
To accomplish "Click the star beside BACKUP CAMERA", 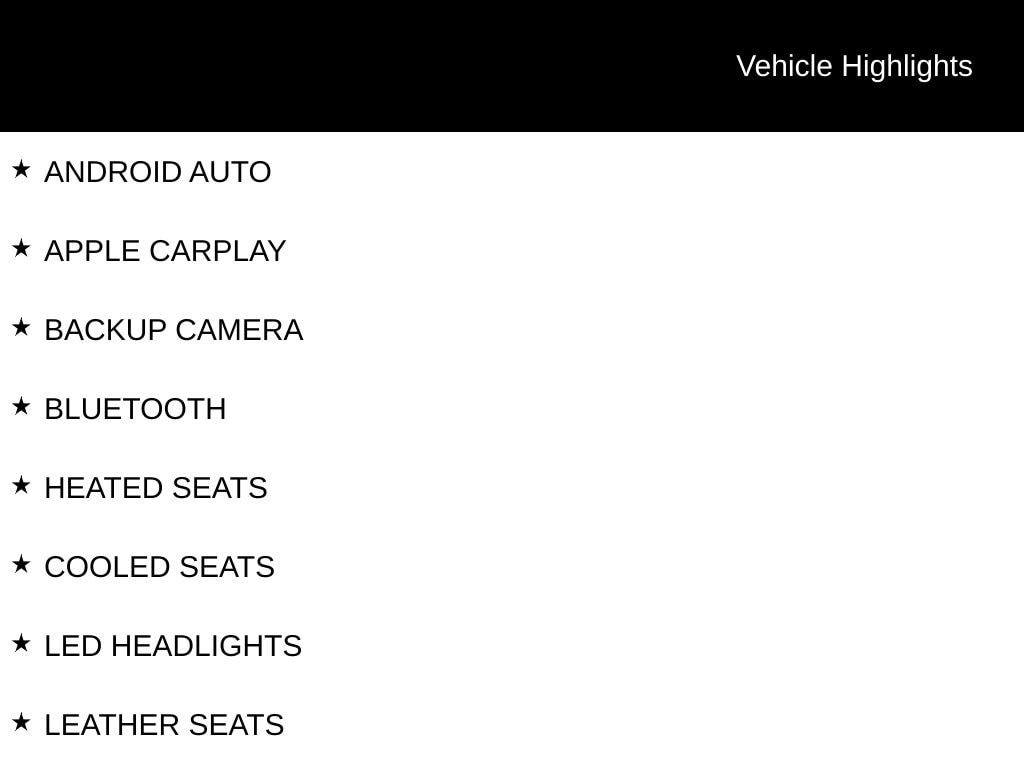I will 21,327.
